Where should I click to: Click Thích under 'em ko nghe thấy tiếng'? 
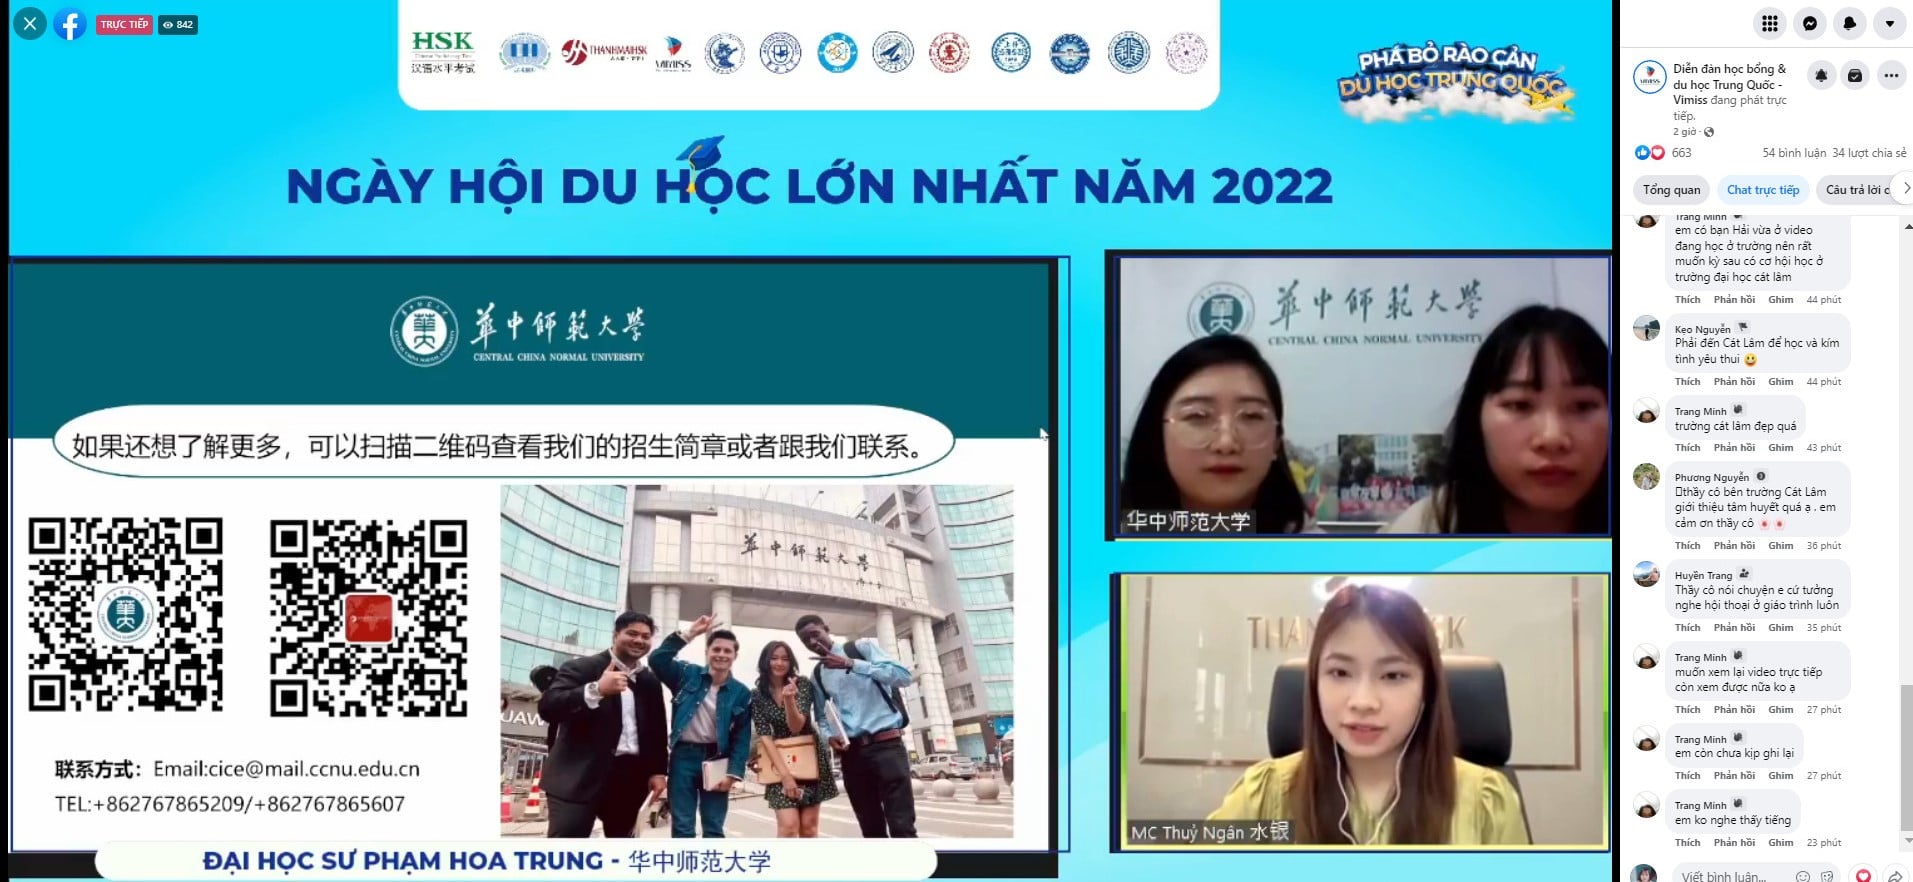pyautogui.click(x=1687, y=843)
